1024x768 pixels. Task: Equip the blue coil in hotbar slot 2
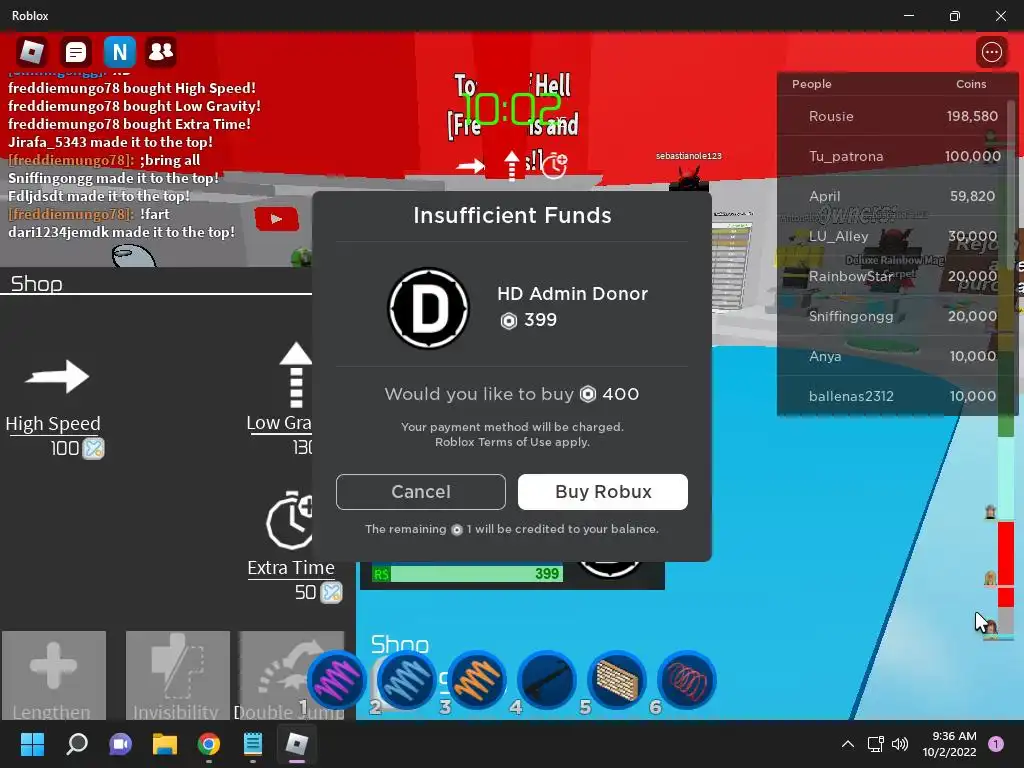[406, 680]
